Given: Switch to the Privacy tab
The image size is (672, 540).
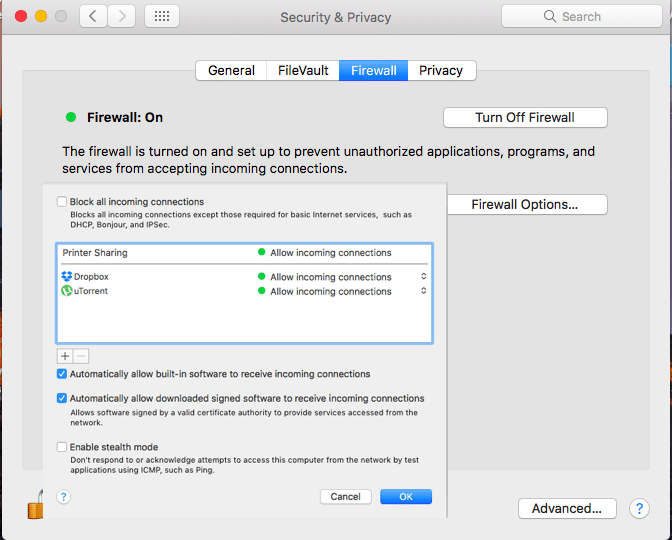Looking at the screenshot, I should (x=441, y=70).
